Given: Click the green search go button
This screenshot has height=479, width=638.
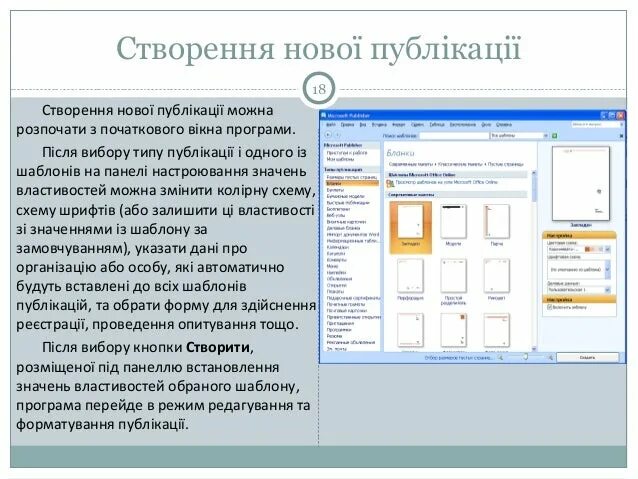Looking at the screenshot, I should (x=554, y=135).
